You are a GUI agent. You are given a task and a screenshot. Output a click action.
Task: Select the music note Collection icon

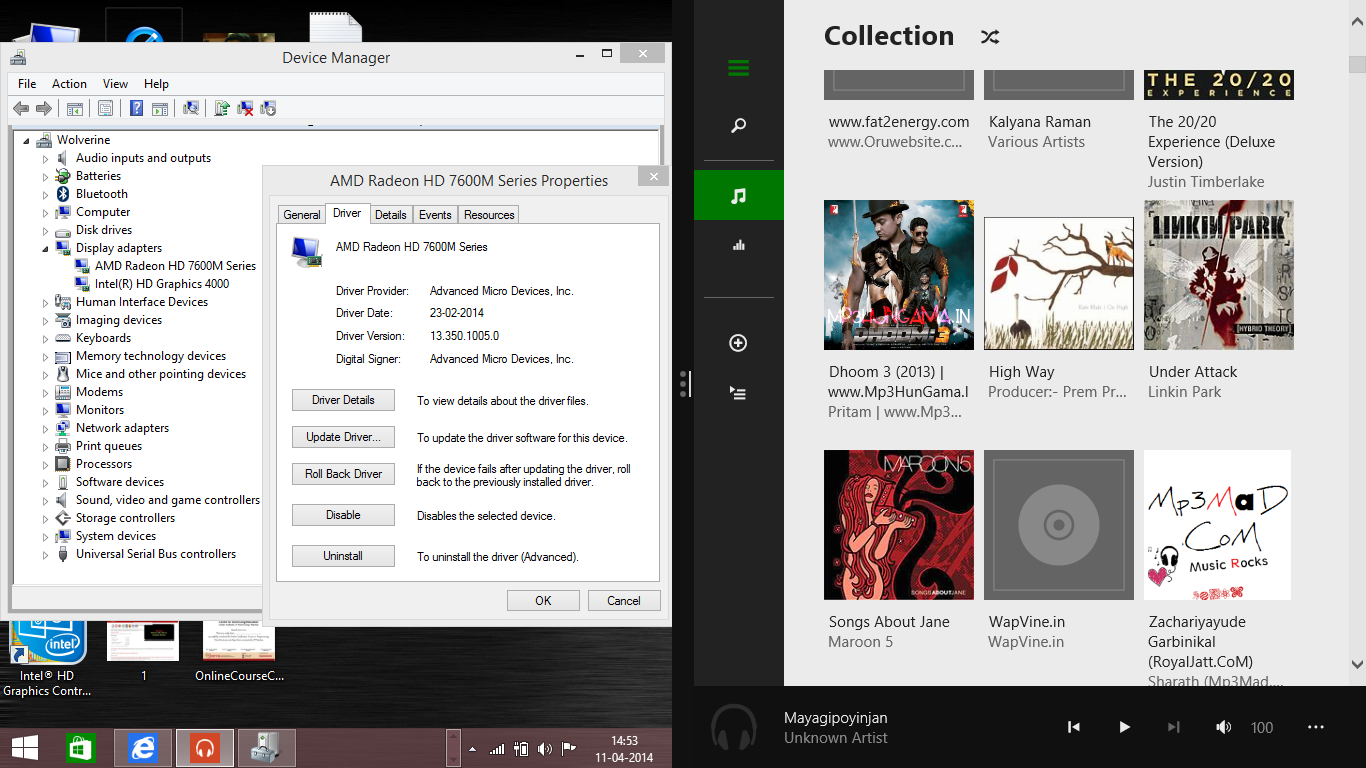[738, 195]
